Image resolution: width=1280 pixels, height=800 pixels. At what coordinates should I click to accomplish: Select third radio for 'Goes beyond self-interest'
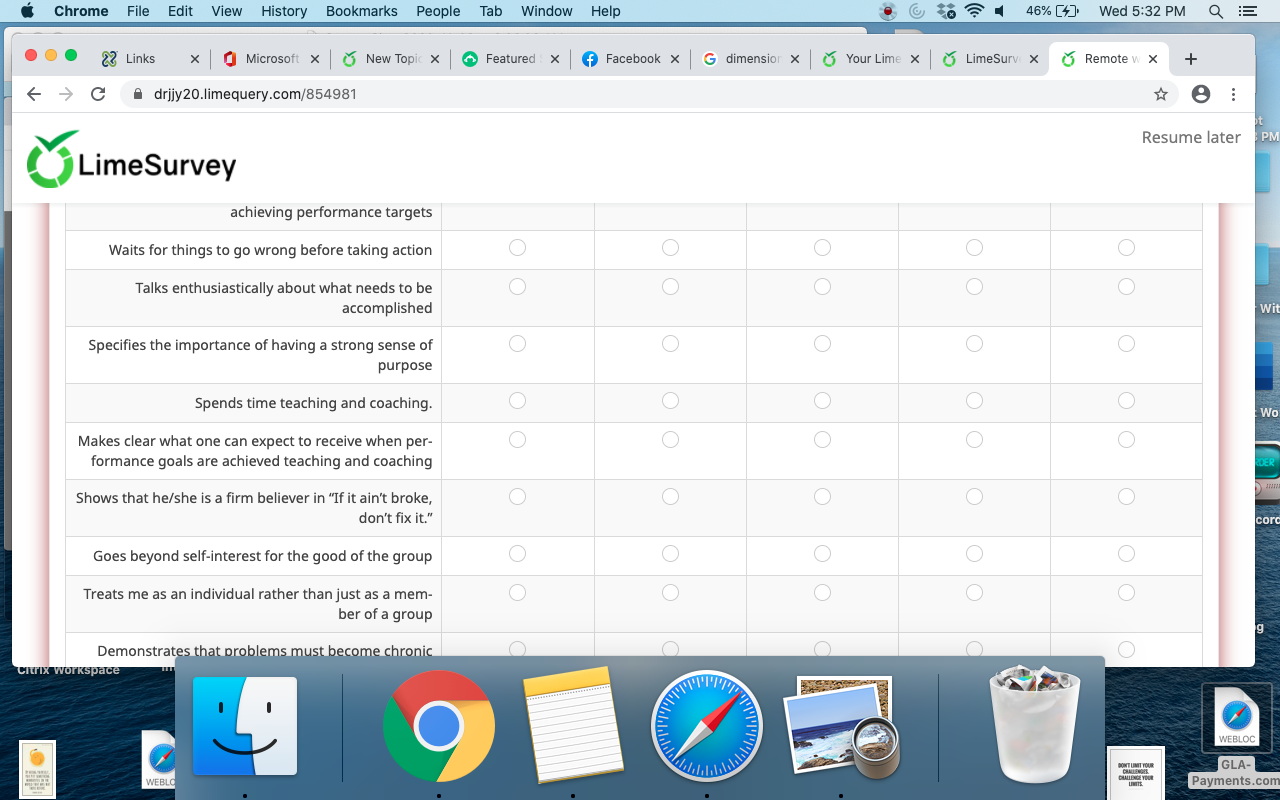click(822, 554)
